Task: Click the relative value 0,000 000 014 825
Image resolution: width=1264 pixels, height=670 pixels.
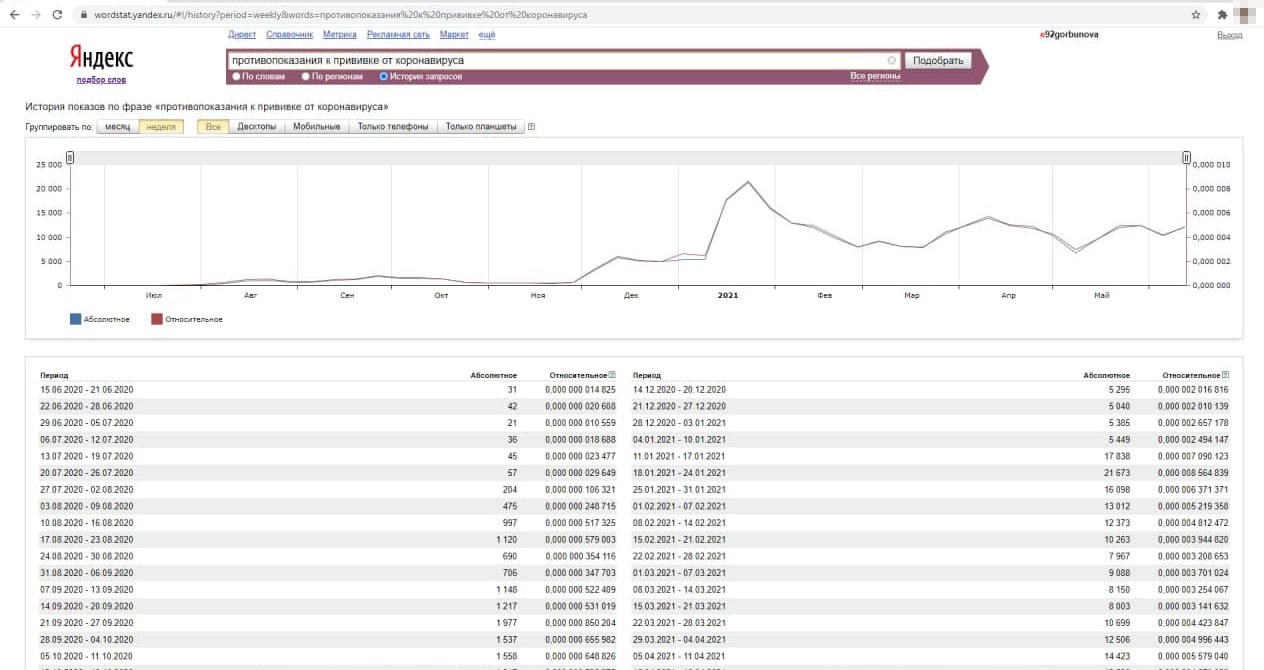Action: [x=581, y=389]
